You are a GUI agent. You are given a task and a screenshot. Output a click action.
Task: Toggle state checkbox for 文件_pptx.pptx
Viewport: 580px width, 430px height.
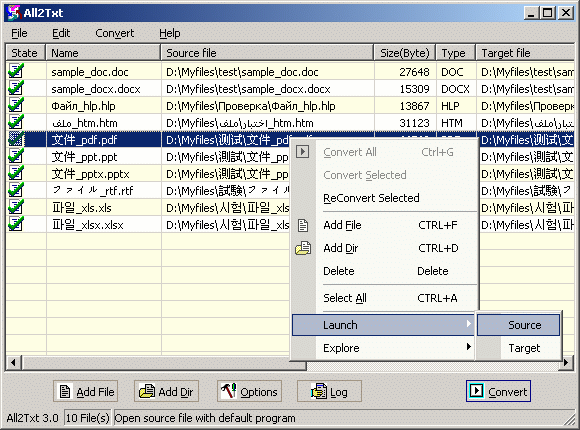(16, 173)
